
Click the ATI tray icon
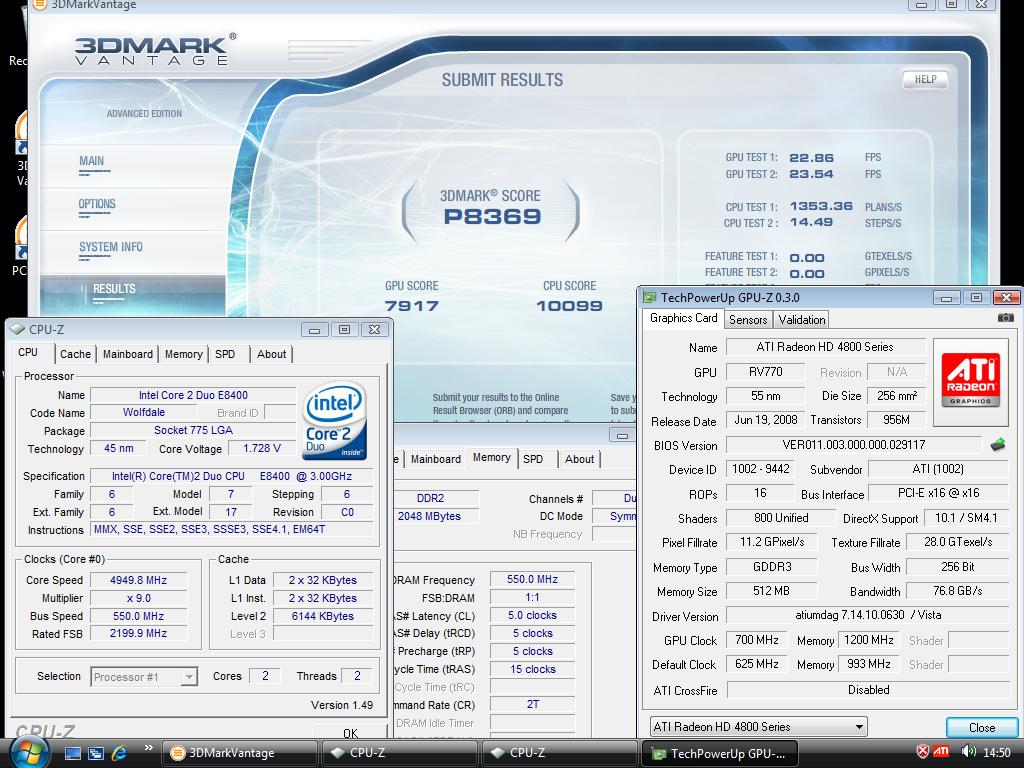[x=941, y=752]
